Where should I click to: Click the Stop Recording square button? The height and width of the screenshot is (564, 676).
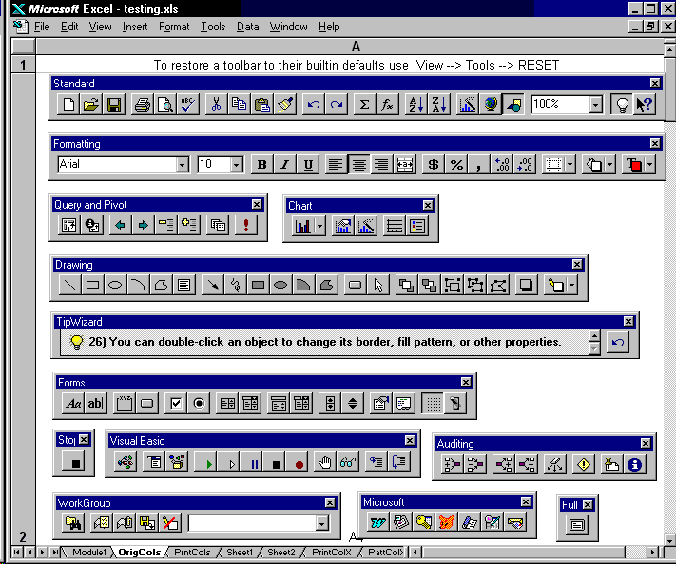pos(75,463)
